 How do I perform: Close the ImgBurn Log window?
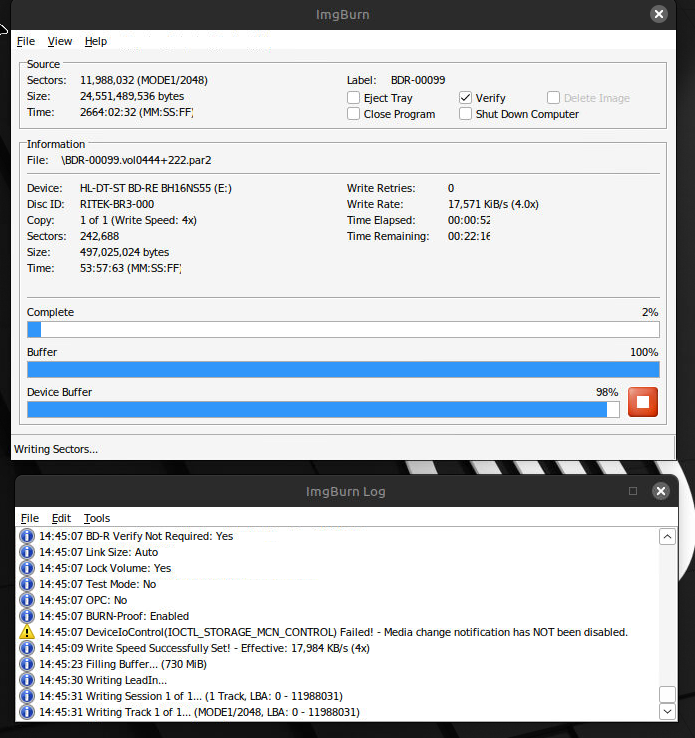661,491
